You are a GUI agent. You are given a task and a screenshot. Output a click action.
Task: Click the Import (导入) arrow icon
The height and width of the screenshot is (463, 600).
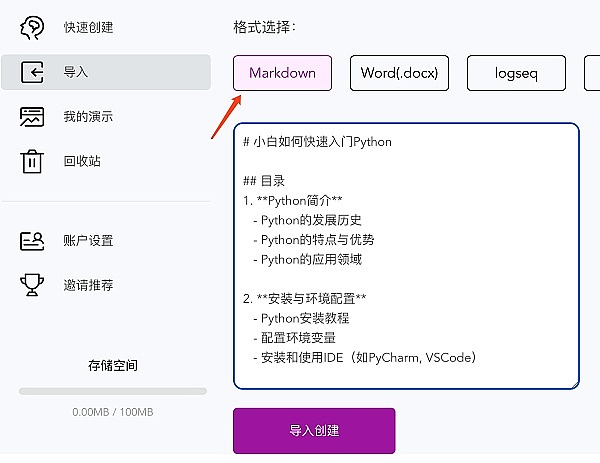(32, 72)
